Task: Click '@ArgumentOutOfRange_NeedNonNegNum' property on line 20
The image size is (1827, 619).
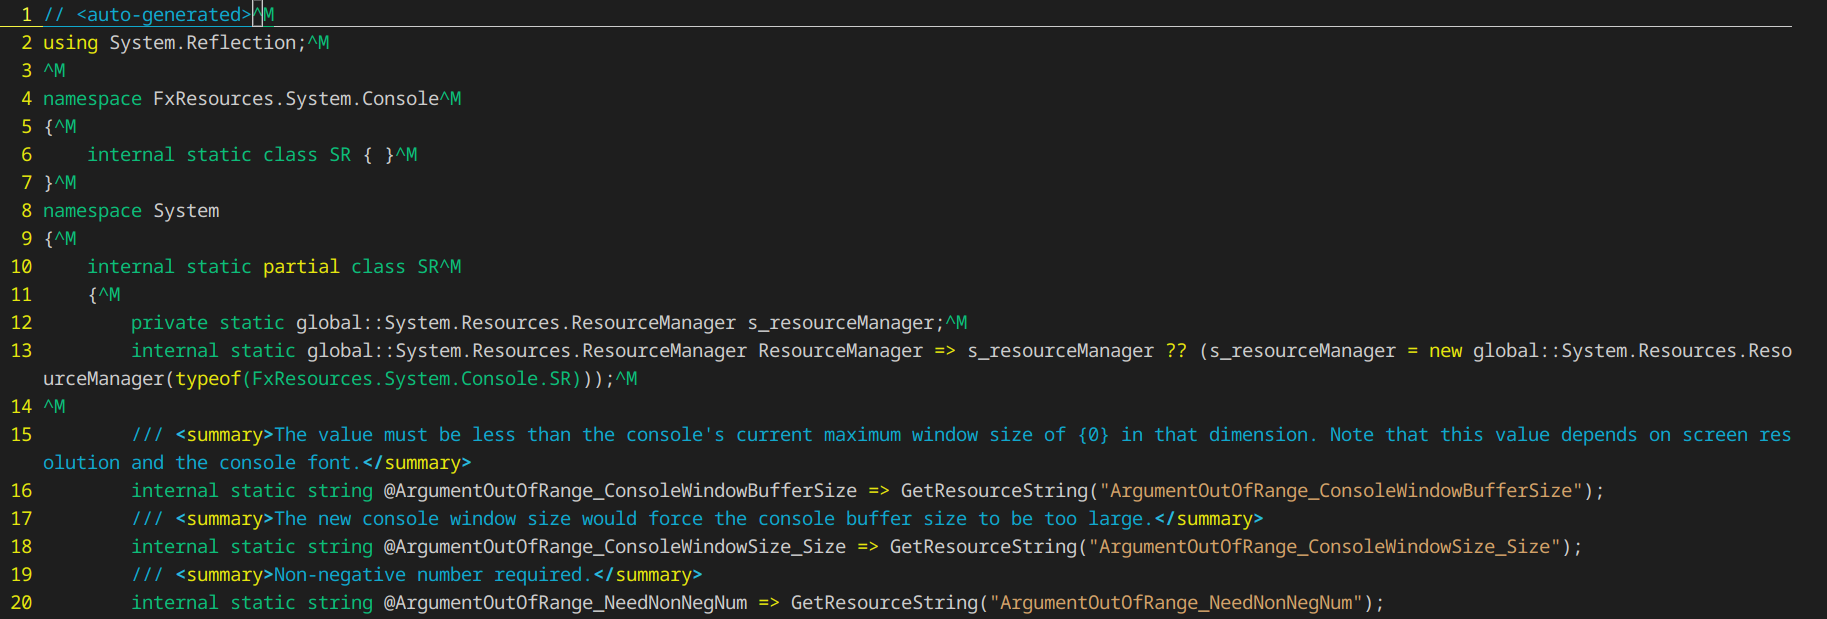Action: (x=565, y=603)
